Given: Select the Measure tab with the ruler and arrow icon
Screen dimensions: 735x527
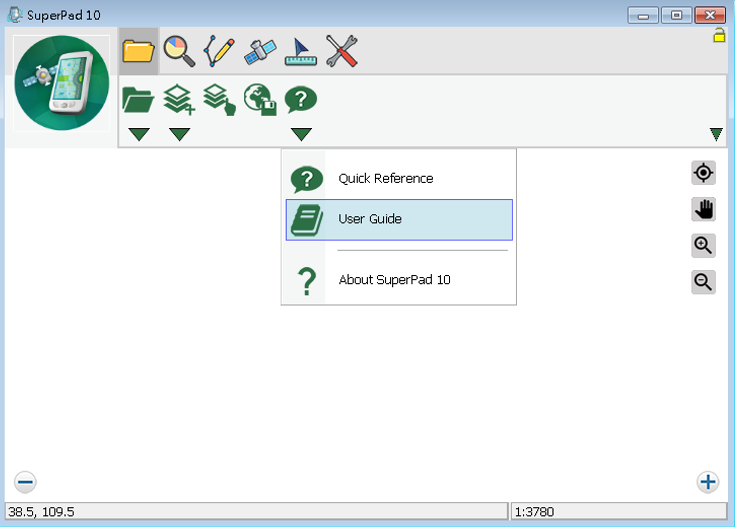Looking at the screenshot, I should click(300, 51).
